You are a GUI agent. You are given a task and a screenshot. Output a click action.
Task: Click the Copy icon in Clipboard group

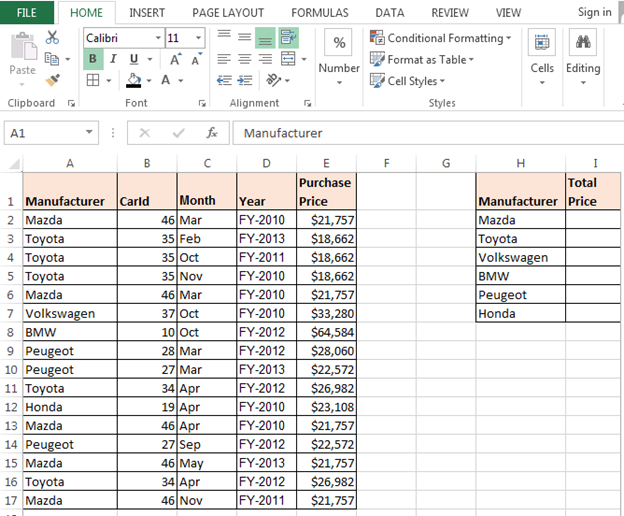[x=52, y=59]
